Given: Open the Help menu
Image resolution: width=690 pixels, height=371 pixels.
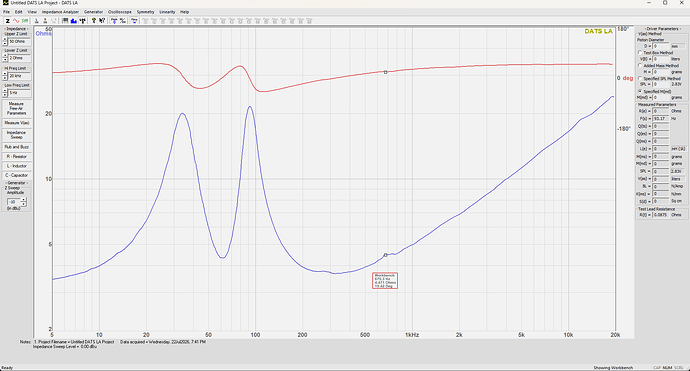Looking at the screenshot, I should [x=184, y=12].
